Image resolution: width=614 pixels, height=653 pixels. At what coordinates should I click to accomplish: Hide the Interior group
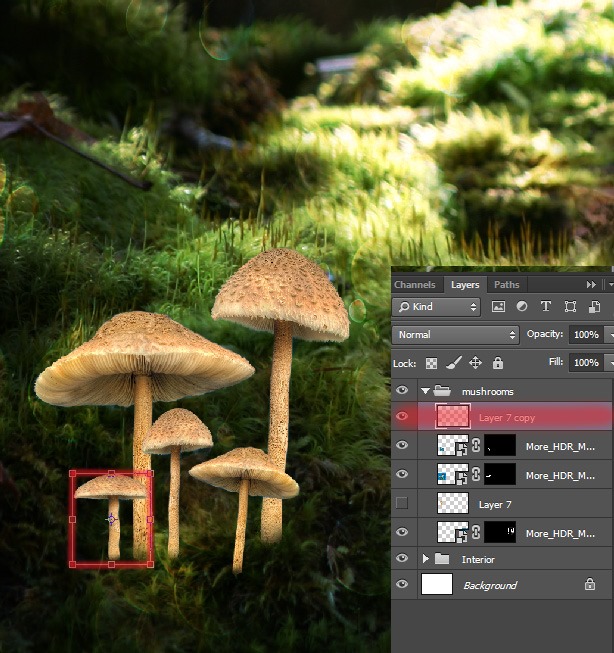tap(402, 558)
